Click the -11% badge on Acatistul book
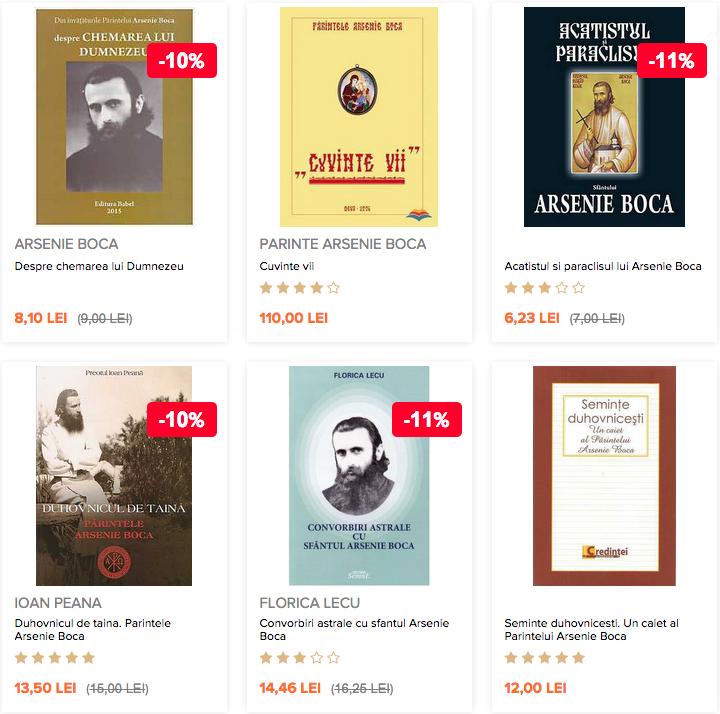The height and width of the screenshot is (714, 720). click(672, 61)
